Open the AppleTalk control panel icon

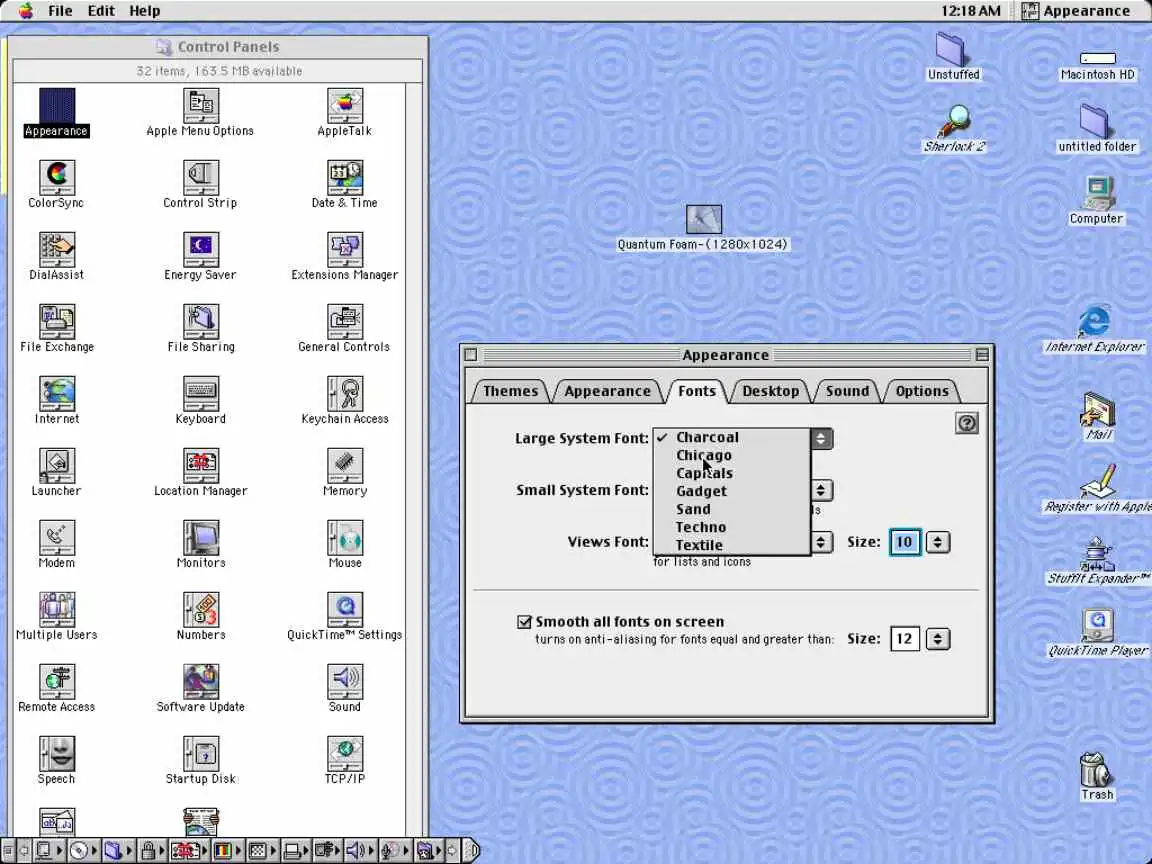[x=345, y=107]
